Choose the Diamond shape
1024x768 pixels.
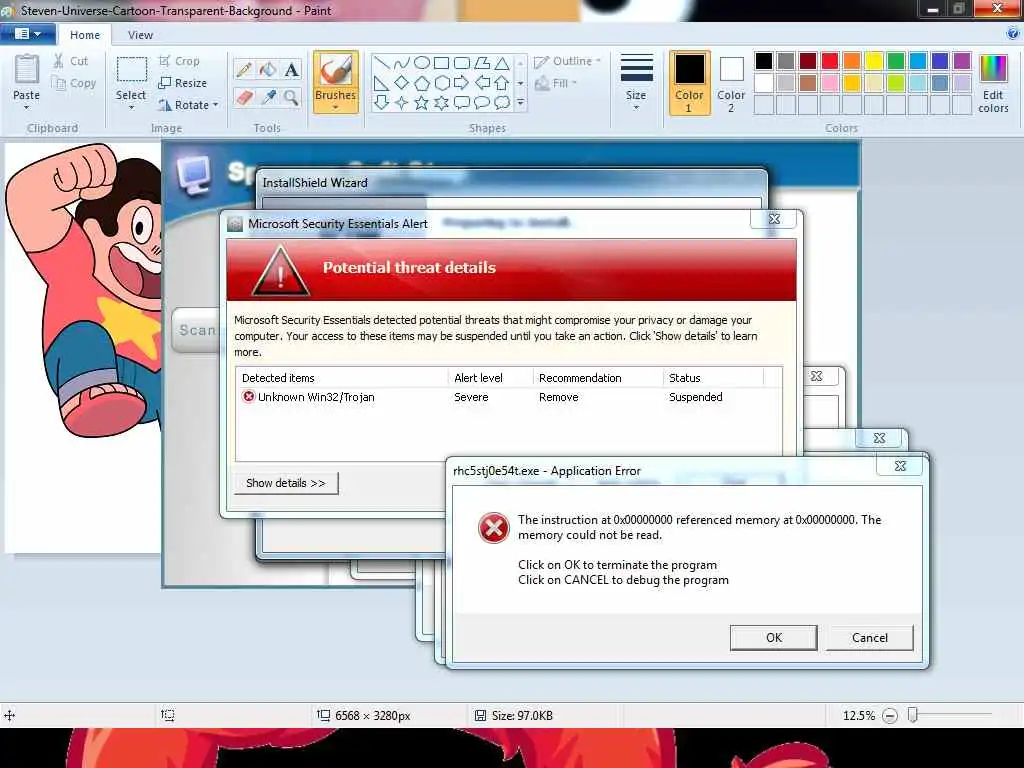402,83
